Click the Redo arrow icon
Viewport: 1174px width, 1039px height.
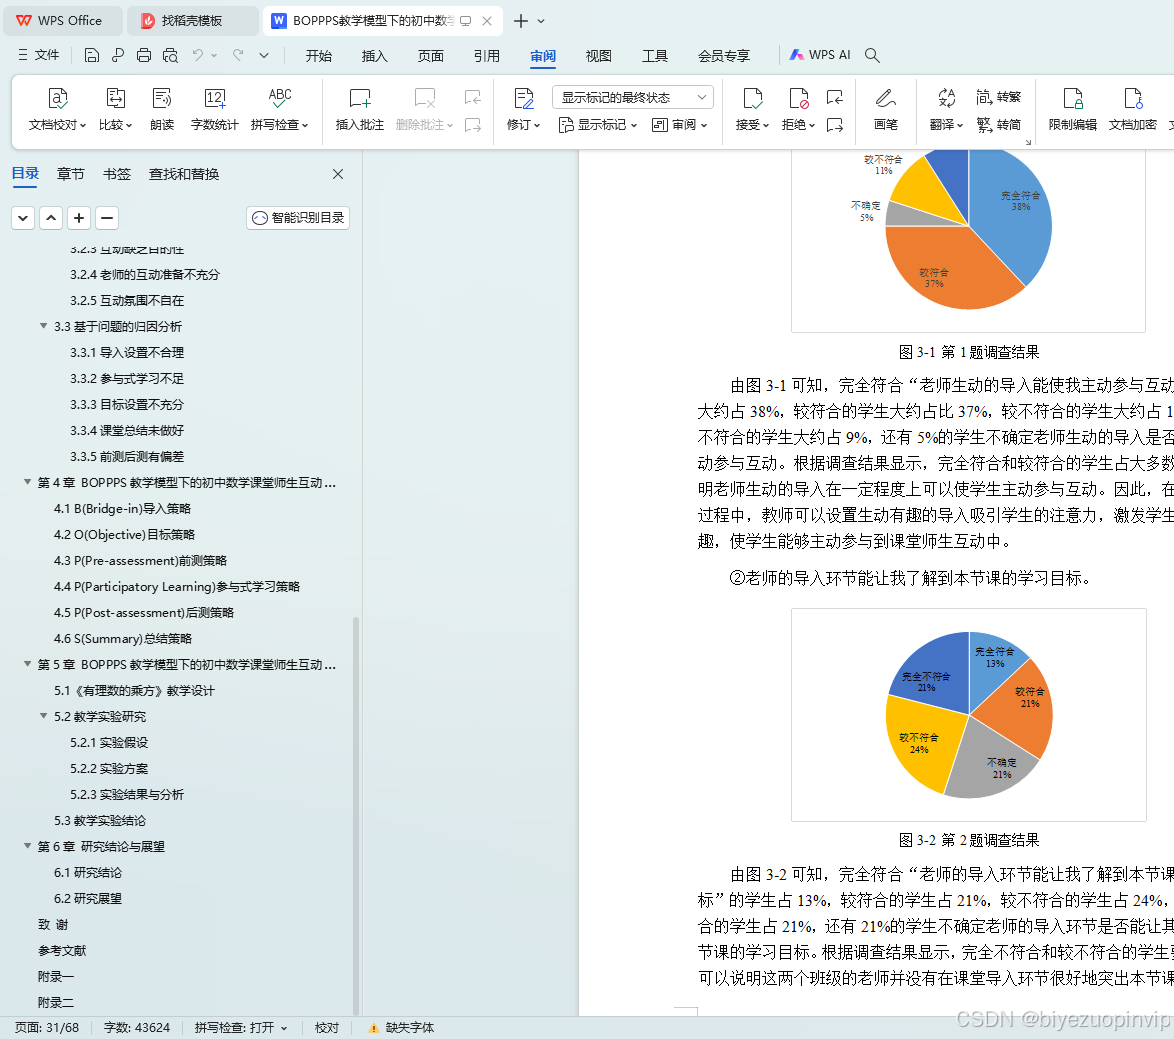coord(238,55)
